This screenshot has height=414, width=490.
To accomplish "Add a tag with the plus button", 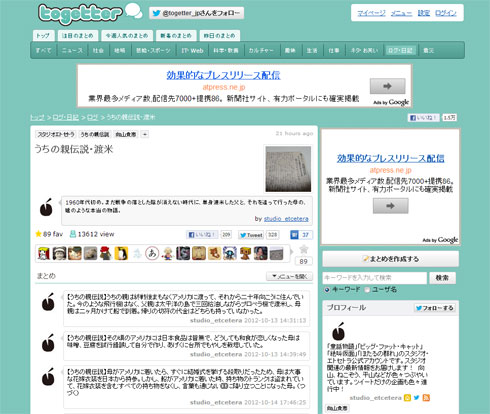I will pyautogui.click(x=145, y=134).
